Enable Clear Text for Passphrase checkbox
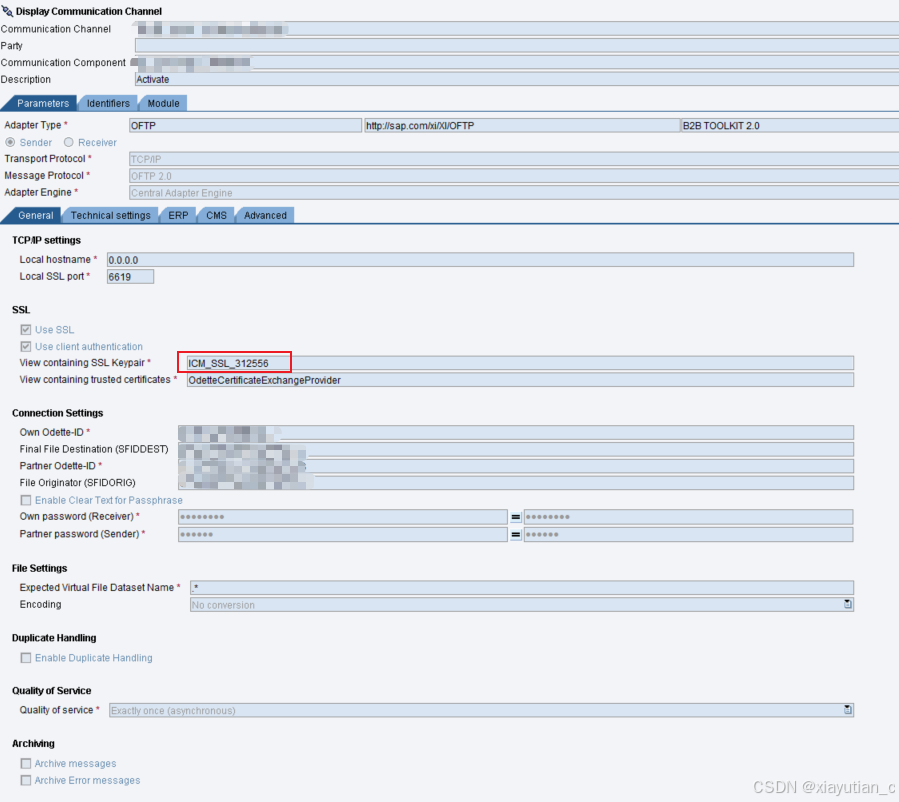Viewport: 899px width, 802px height. pyautogui.click(x=26, y=500)
